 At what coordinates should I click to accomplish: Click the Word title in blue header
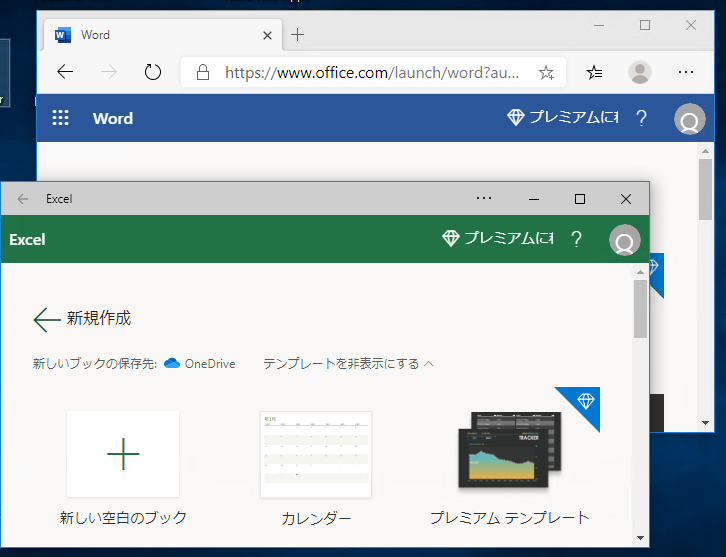tap(113, 119)
